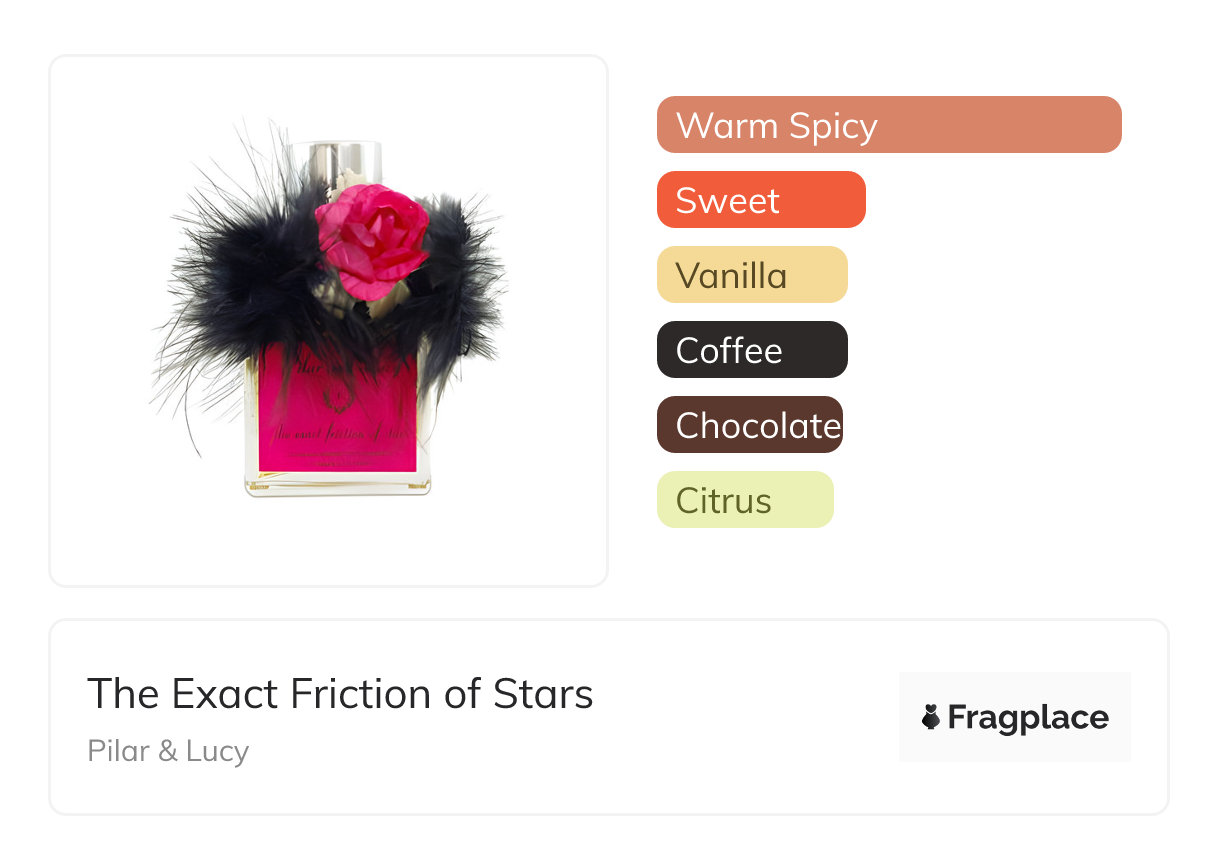This screenshot has width=1218, height=864.
Task: Pick the Coffee accord tag
Action: pos(751,350)
